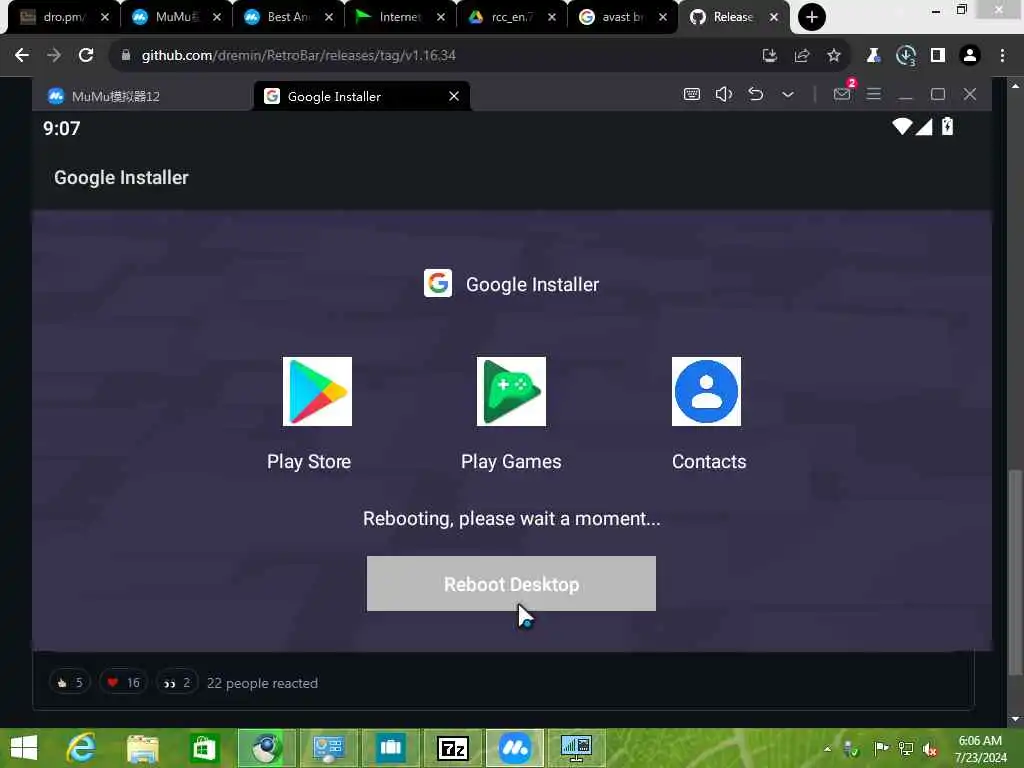Open the MuMu hamburger menu
Screen dimensions: 1024x768
(x=873, y=94)
